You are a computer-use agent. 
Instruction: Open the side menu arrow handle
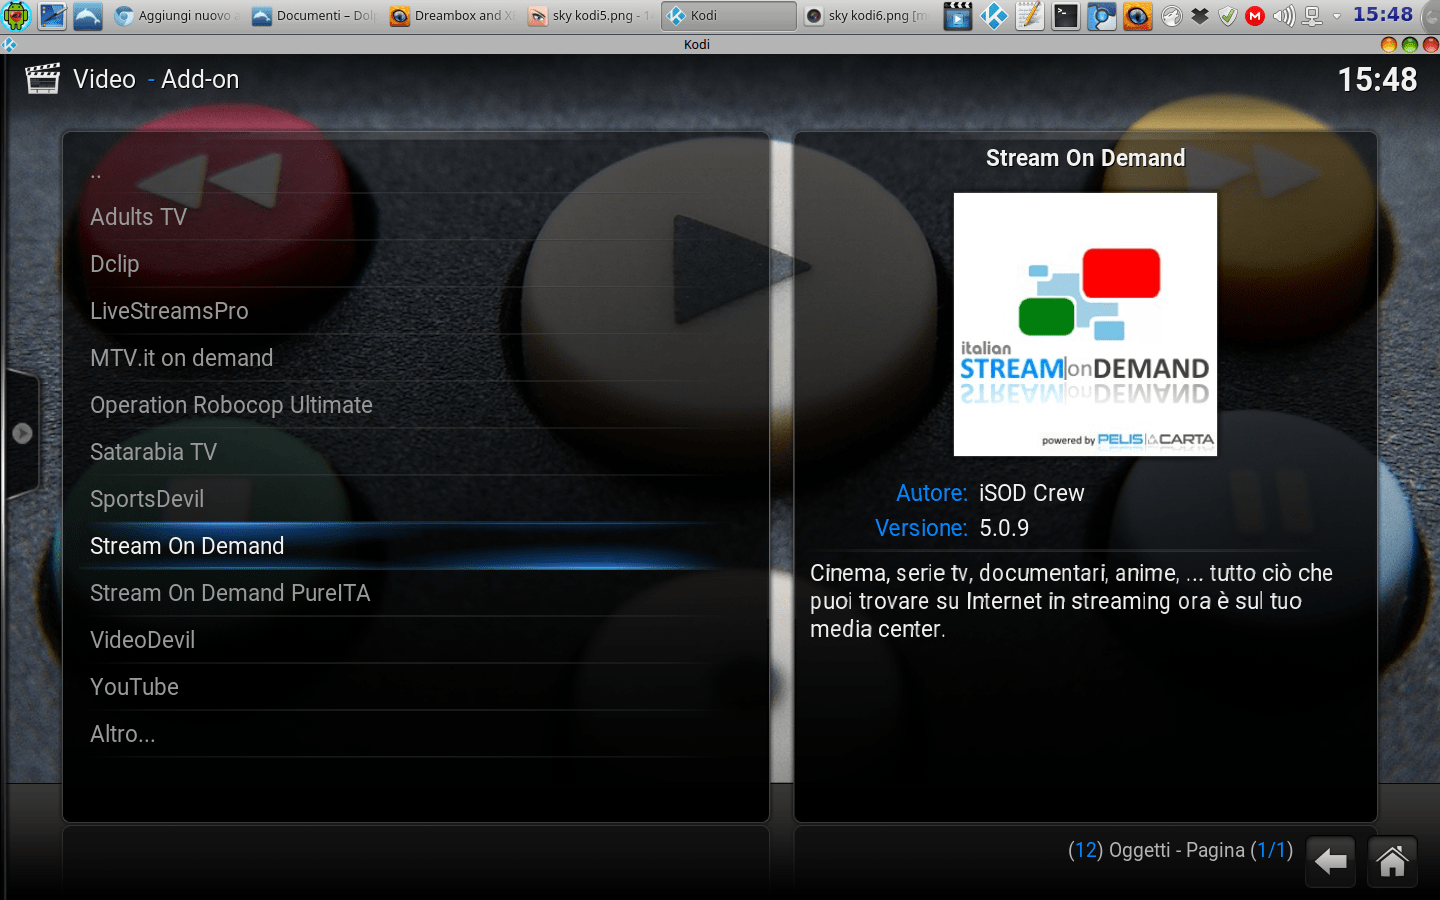coord(22,433)
